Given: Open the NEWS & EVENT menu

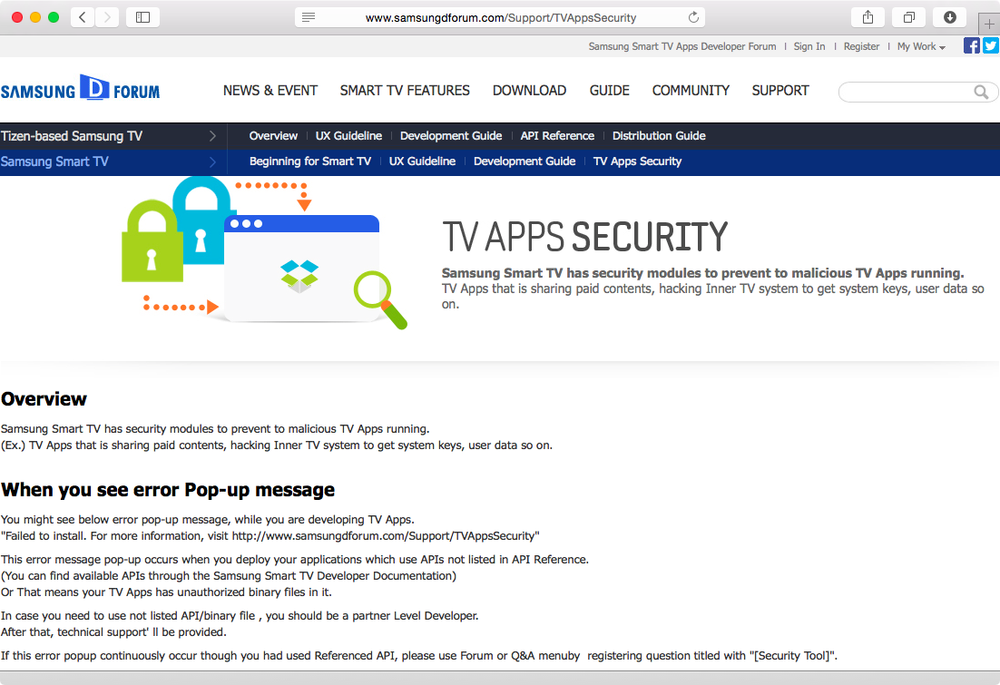Looking at the screenshot, I should pos(270,91).
